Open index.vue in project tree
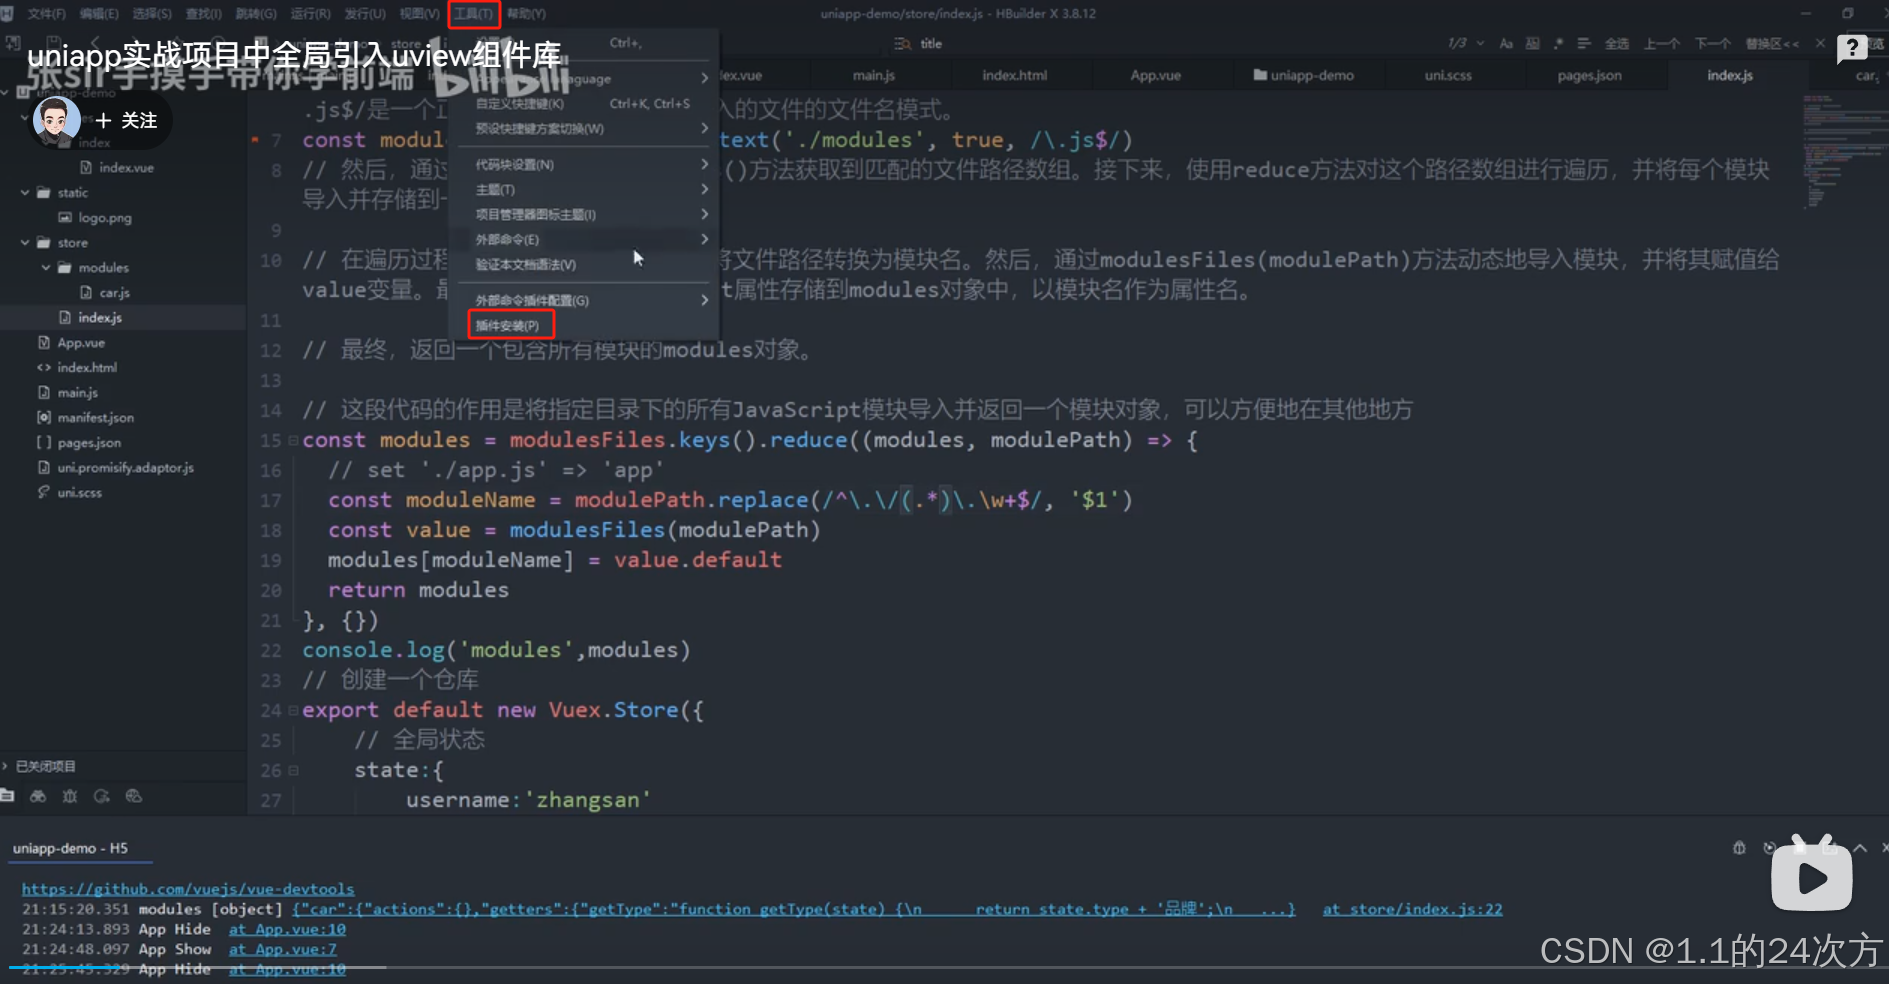The image size is (1889, 984). tap(126, 167)
